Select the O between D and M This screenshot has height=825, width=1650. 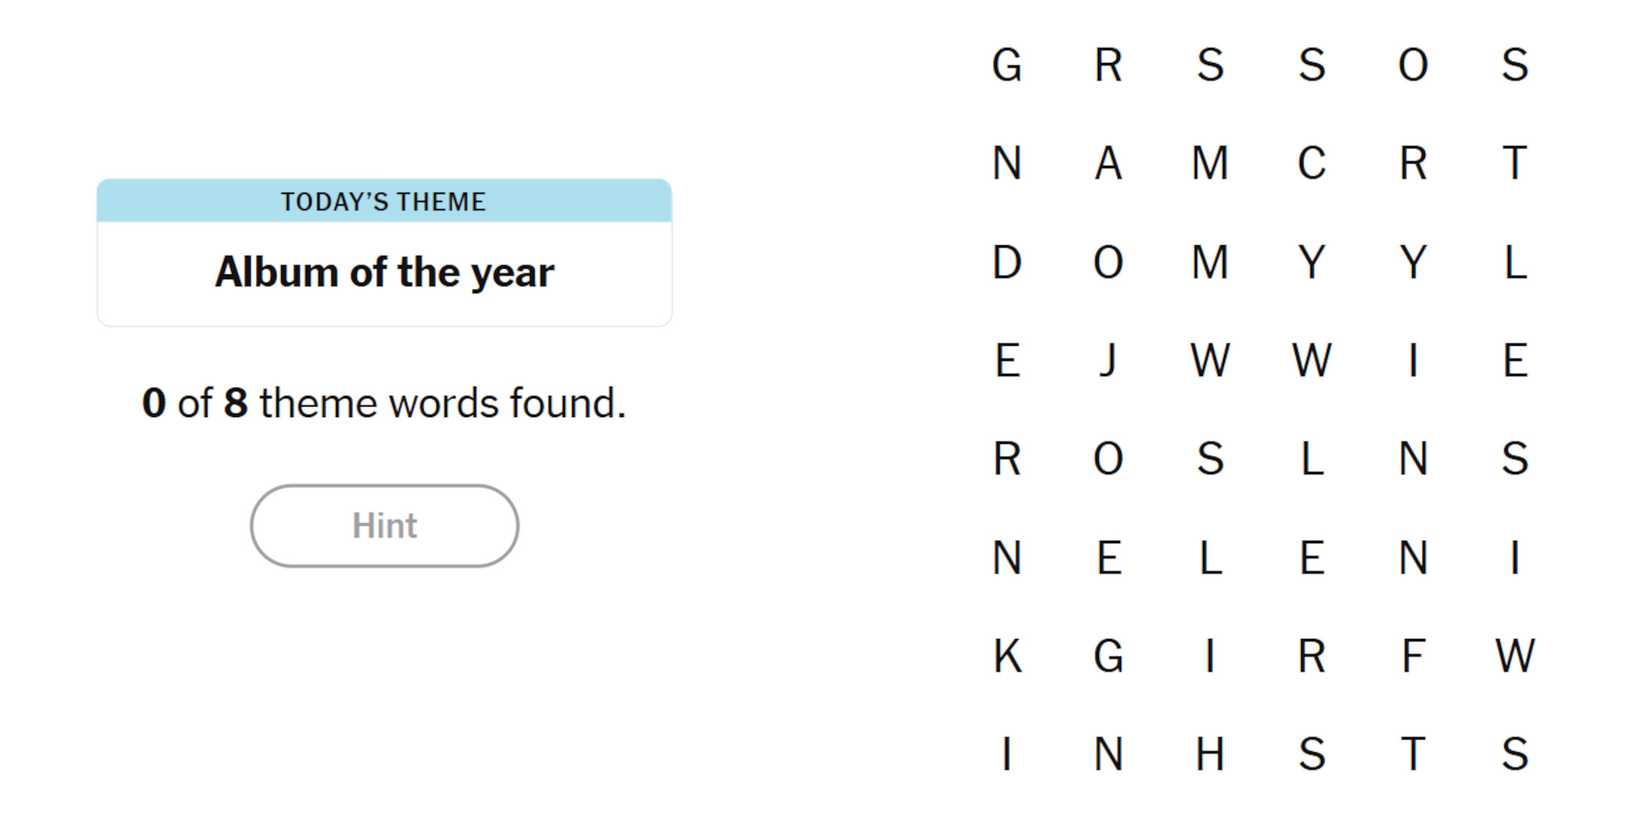(1108, 262)
